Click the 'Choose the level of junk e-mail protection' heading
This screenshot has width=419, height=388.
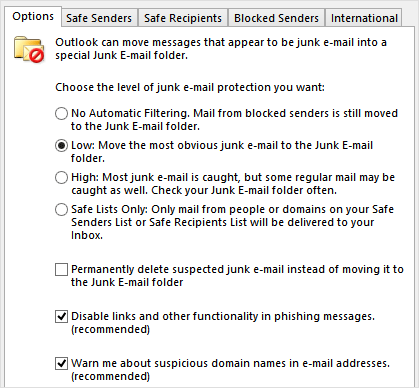point(190,87)
